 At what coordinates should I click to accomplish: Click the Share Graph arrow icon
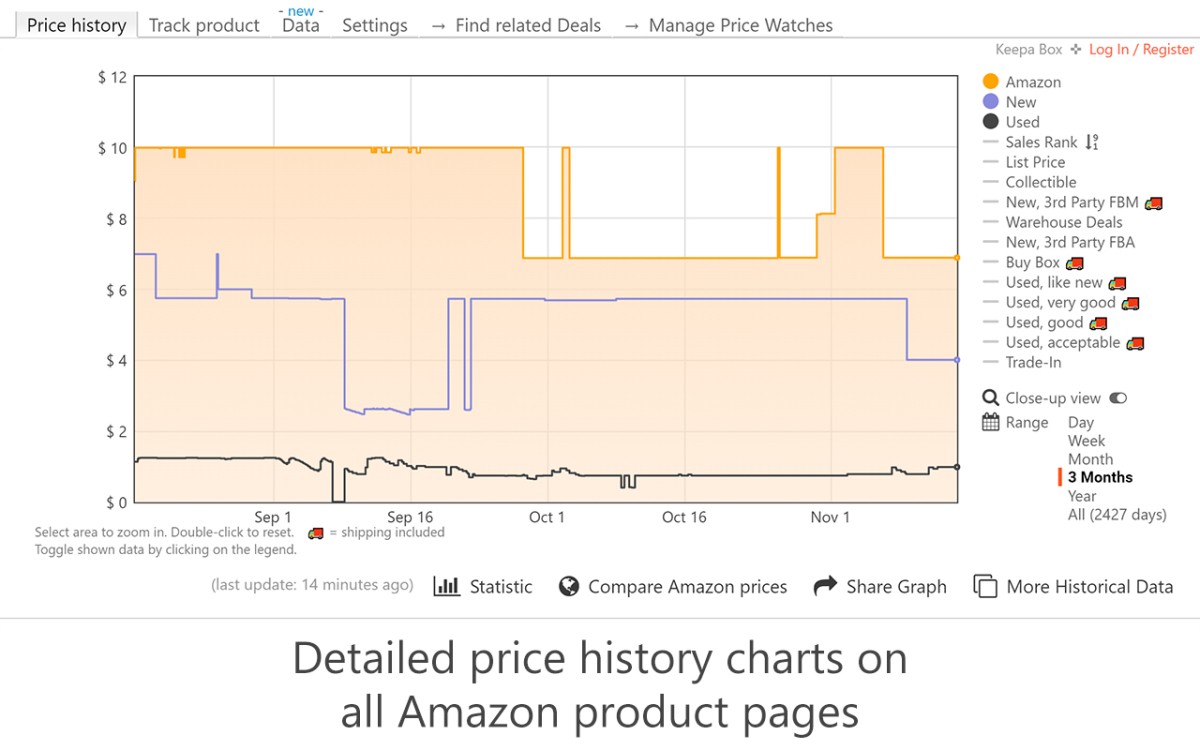click(825, 586)
